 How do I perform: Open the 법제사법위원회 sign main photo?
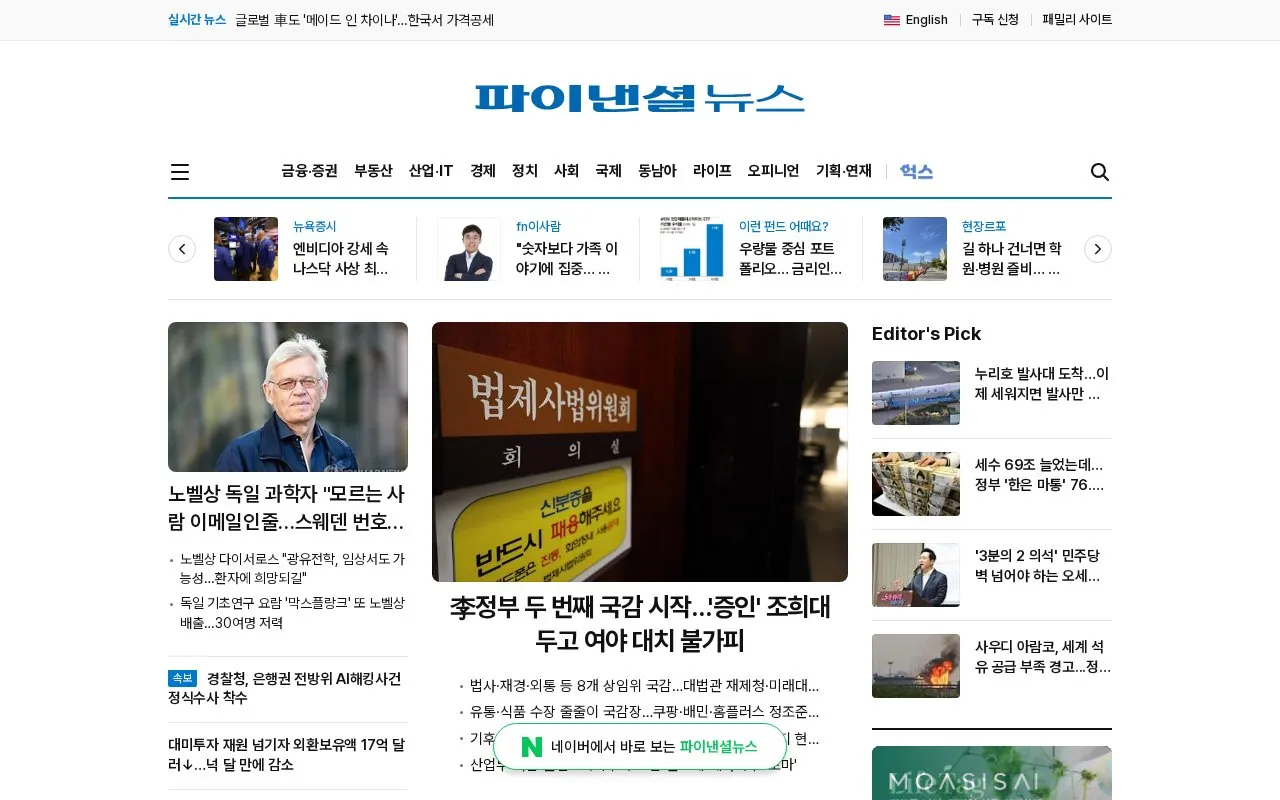coord(640,452)
